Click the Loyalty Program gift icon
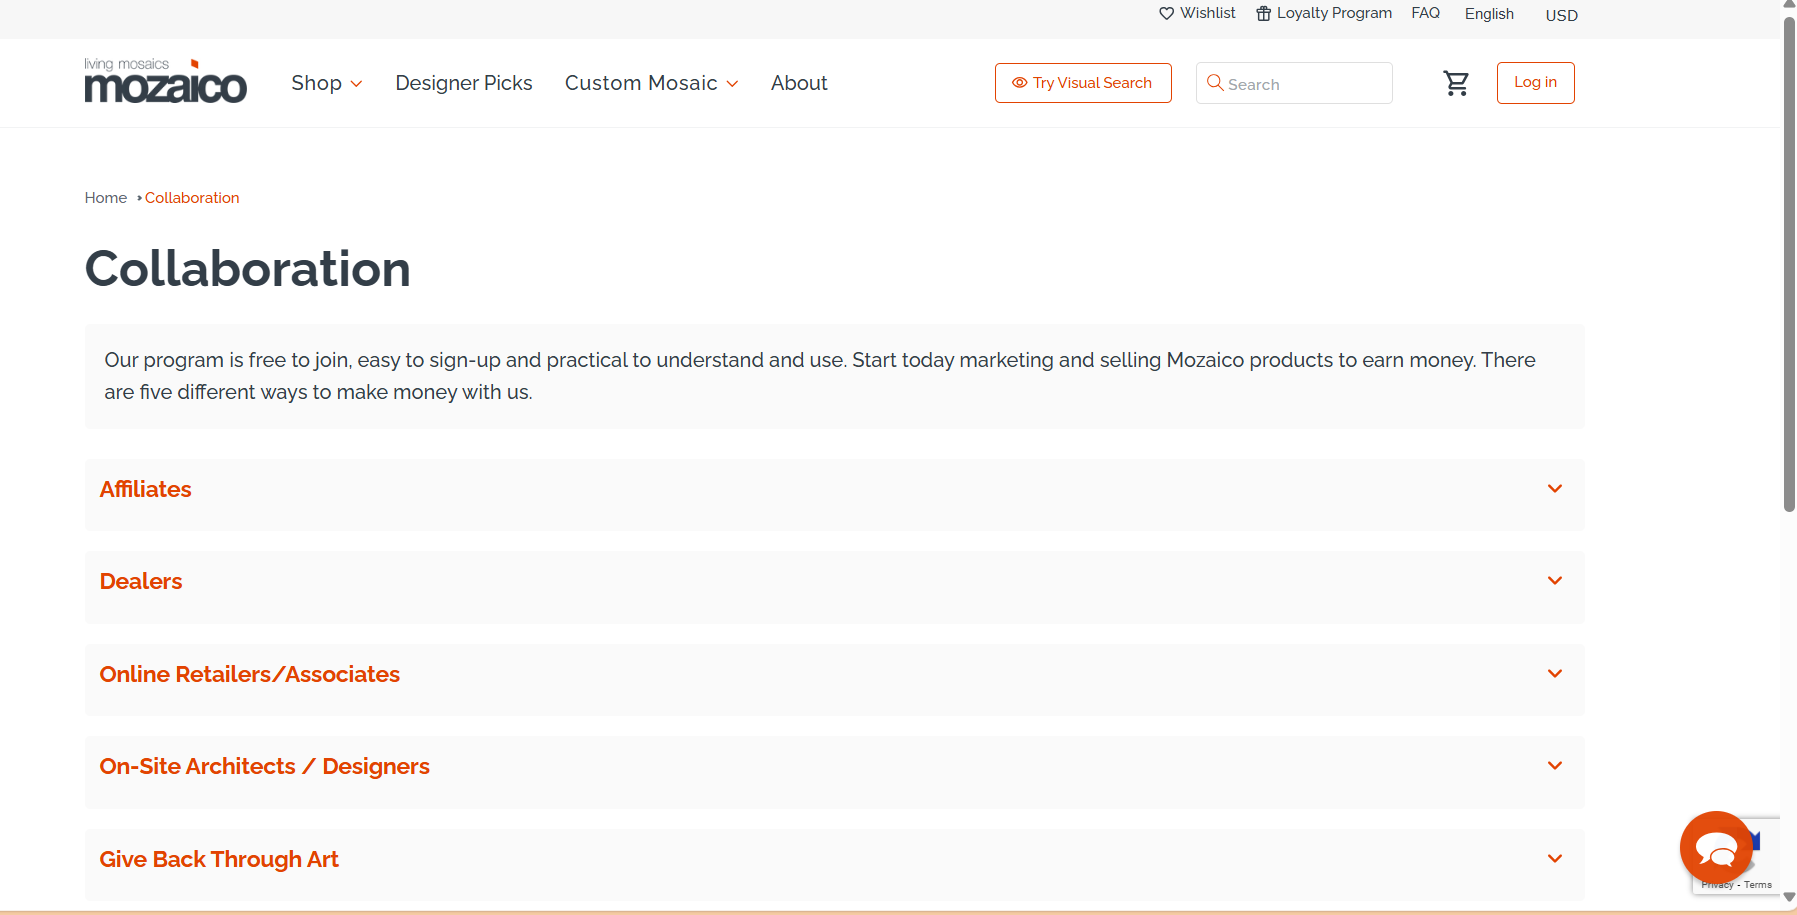 click(1264, 14)
